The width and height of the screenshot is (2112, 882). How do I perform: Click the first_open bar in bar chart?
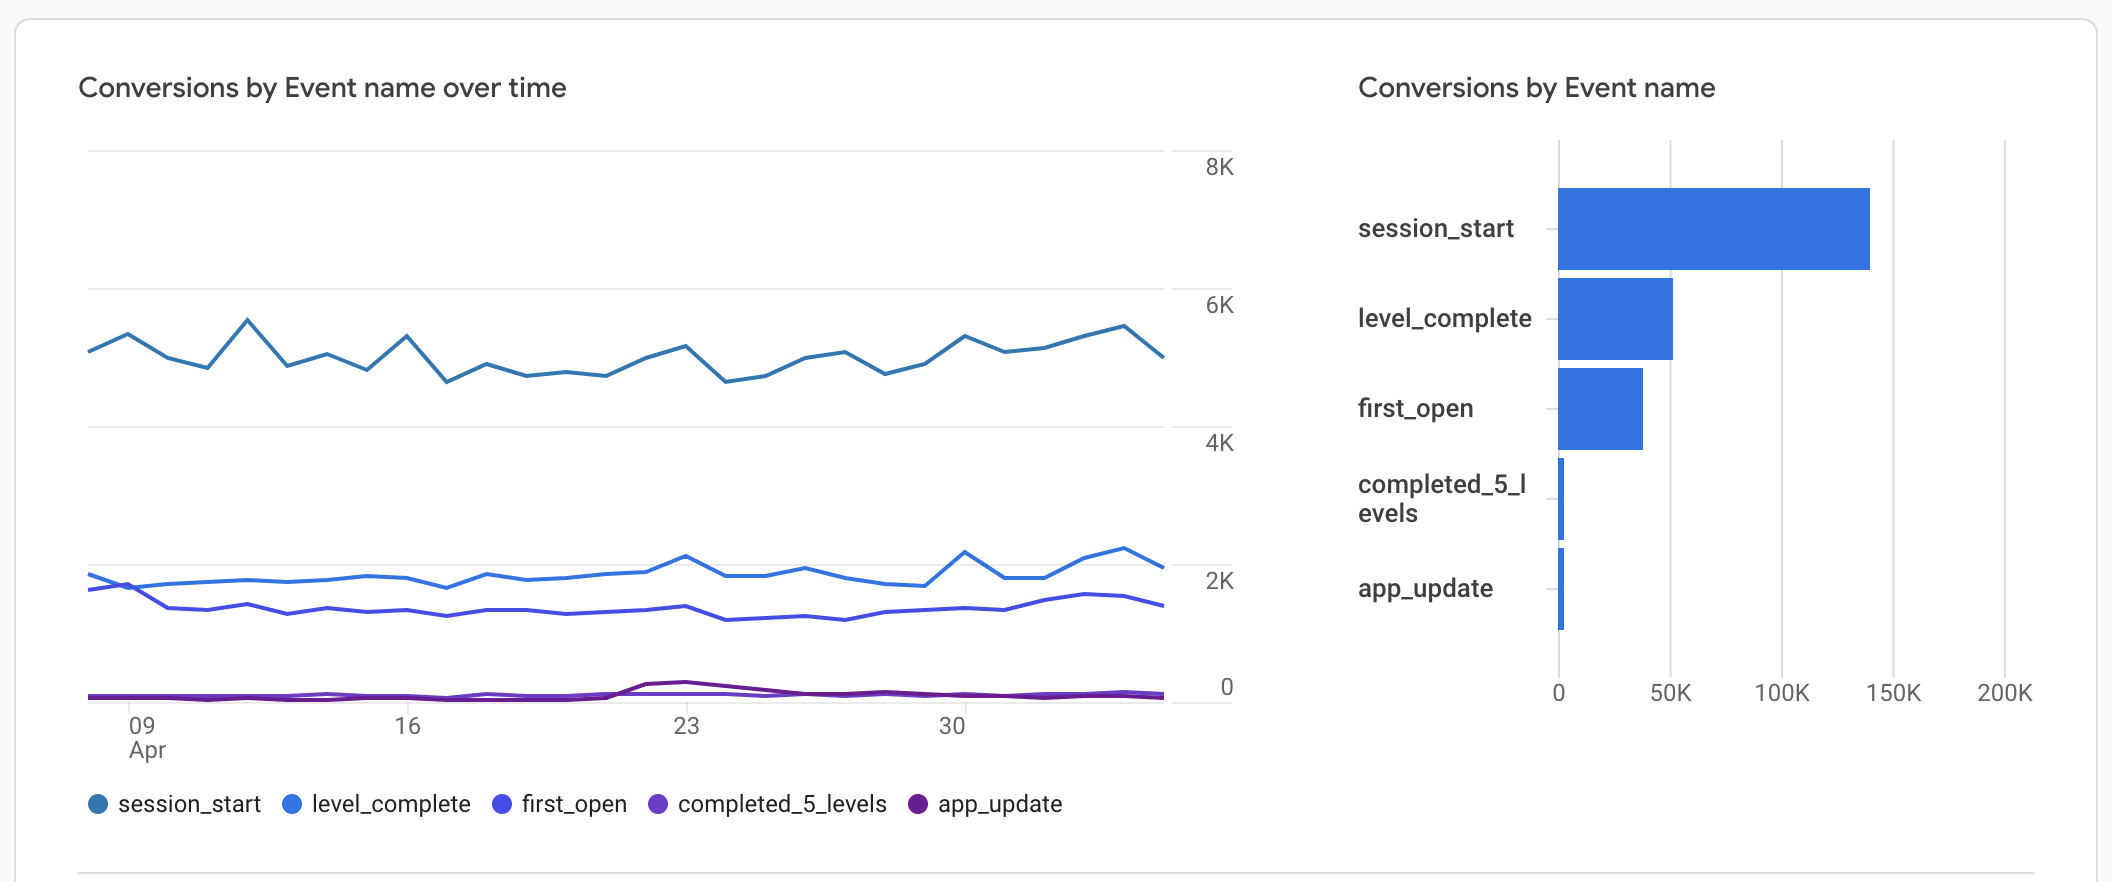tap(1600, 409)
